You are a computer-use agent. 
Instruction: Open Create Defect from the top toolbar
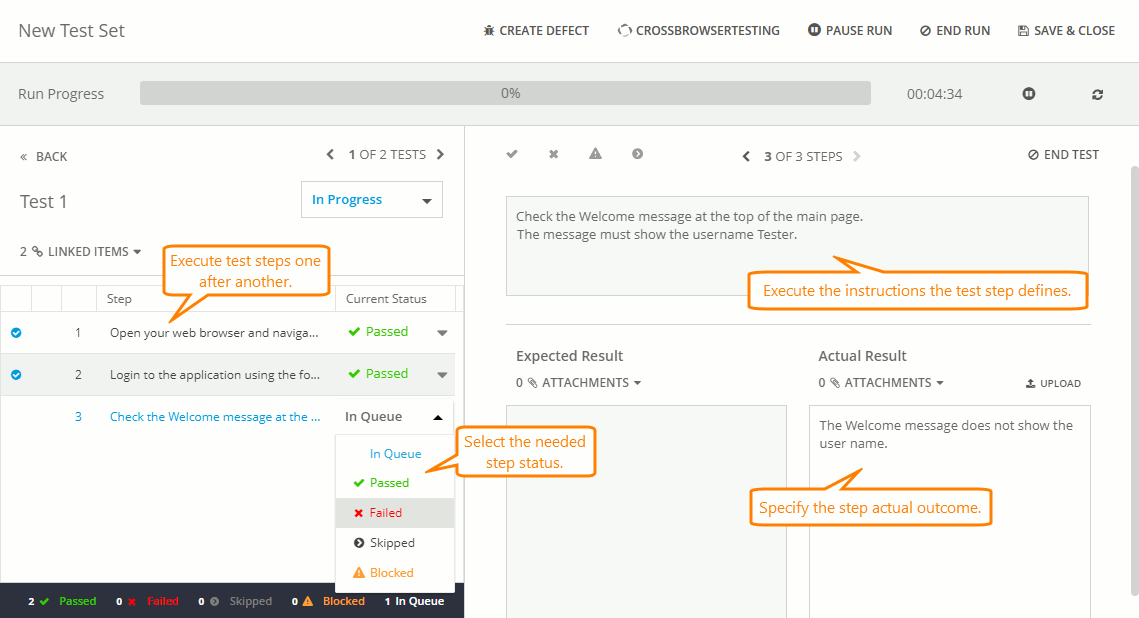(536, 30)
